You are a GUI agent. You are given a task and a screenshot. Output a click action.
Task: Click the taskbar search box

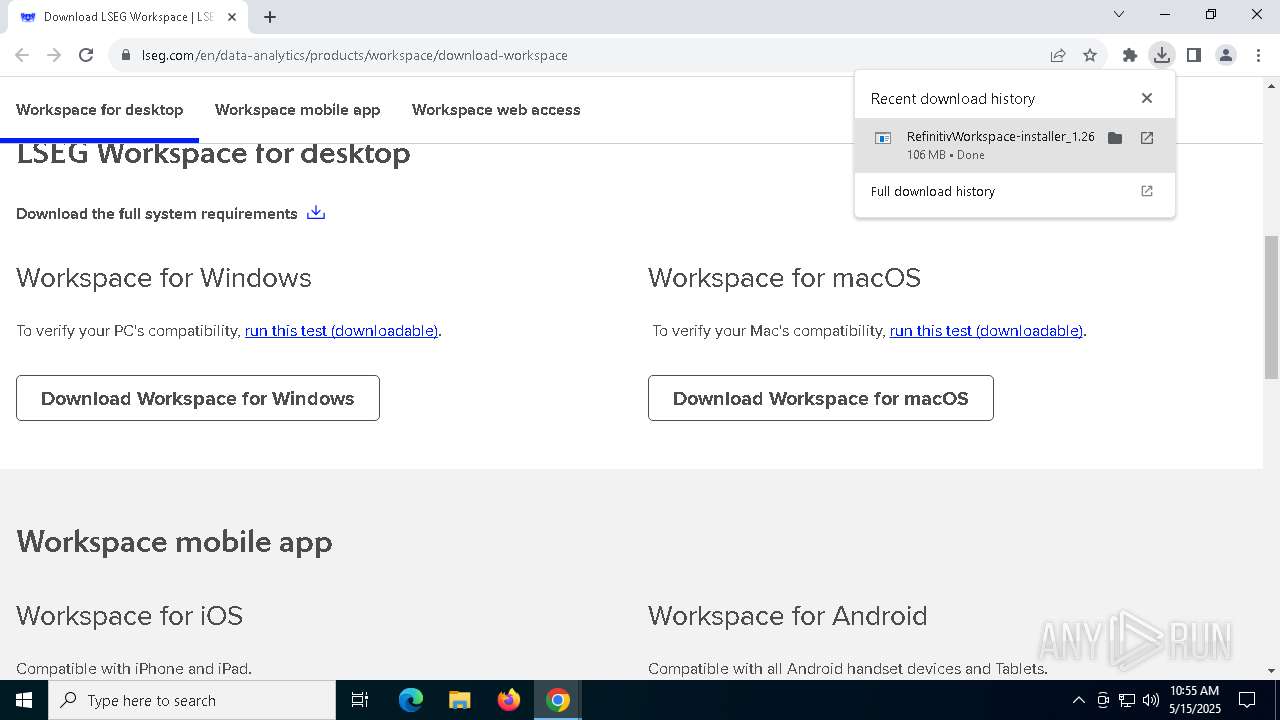(x=192, y=700)
